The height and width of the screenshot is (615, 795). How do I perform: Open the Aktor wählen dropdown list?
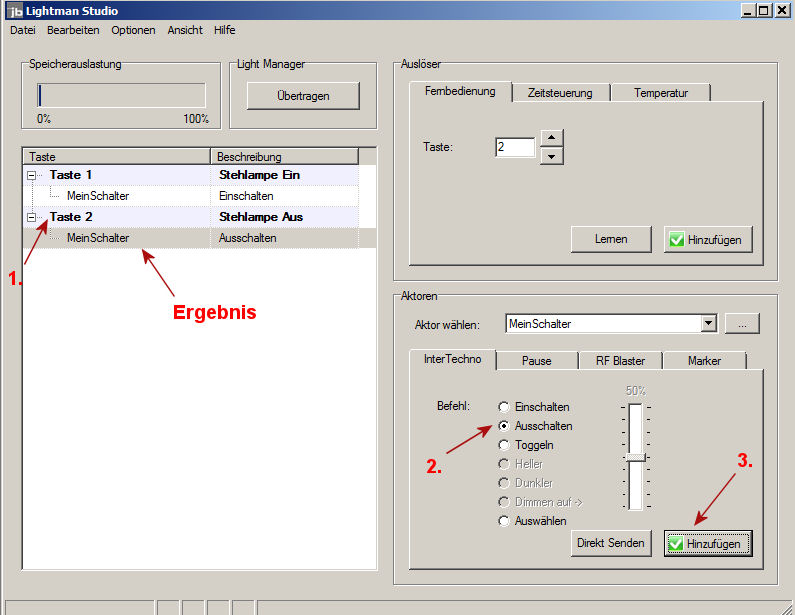(709, 324)
